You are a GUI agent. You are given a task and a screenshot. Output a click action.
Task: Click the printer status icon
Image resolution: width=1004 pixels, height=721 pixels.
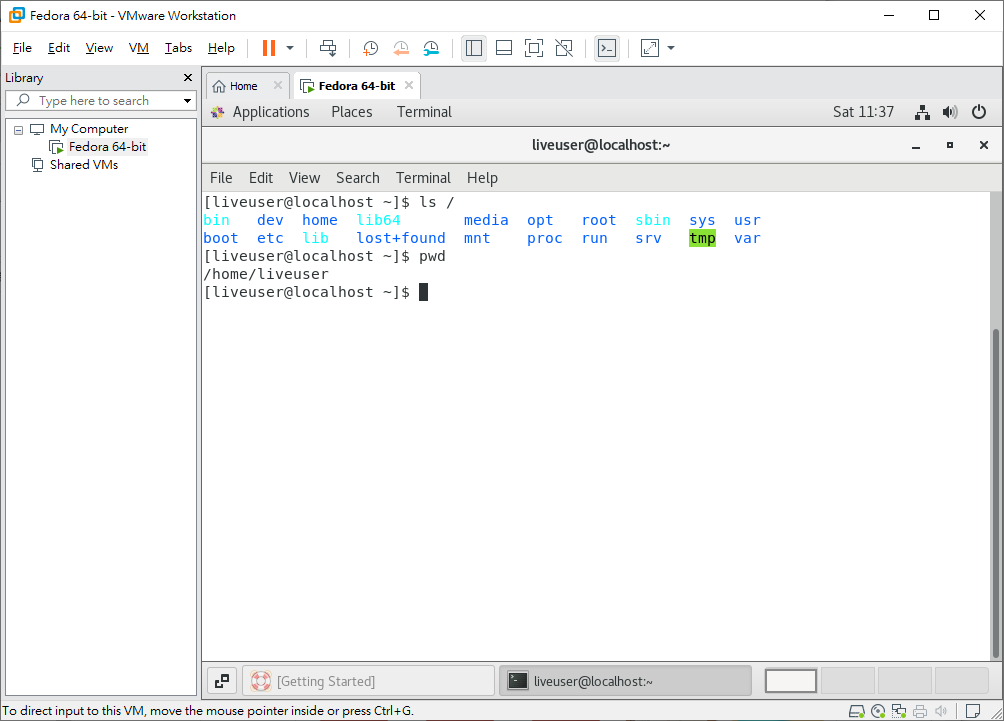920,711
